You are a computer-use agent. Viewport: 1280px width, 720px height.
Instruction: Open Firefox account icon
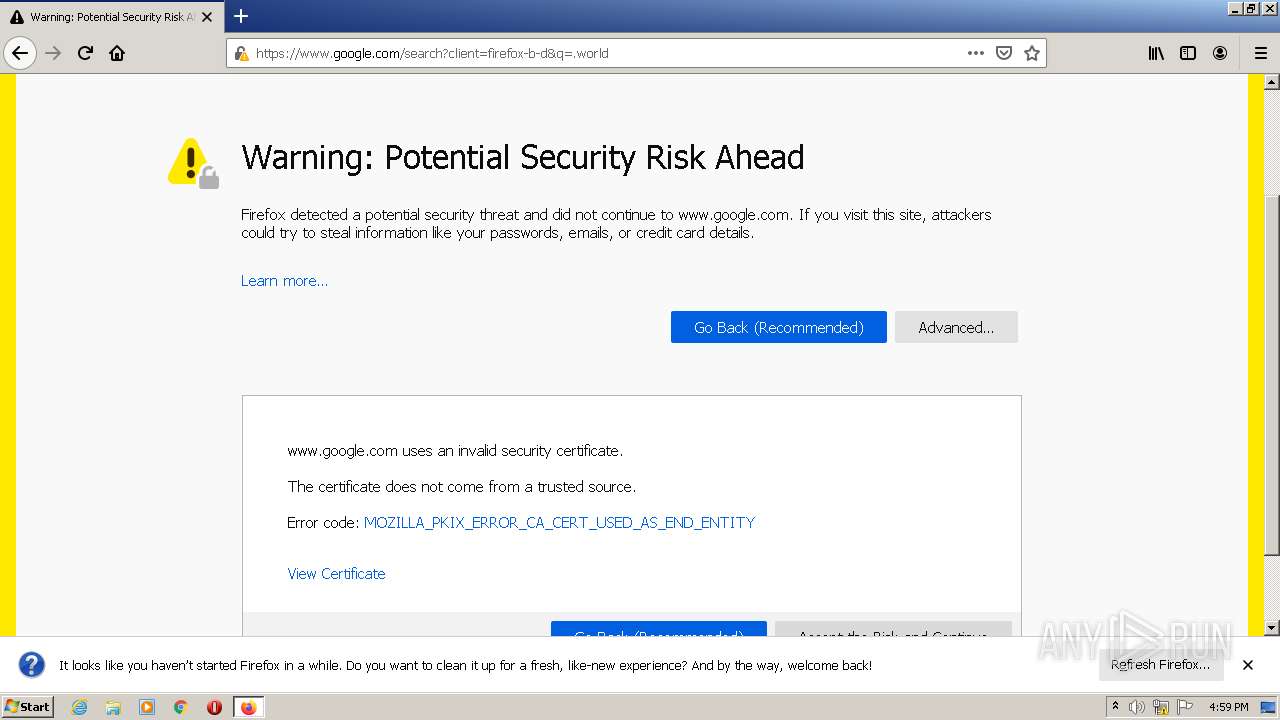[x=1220, y=53]
